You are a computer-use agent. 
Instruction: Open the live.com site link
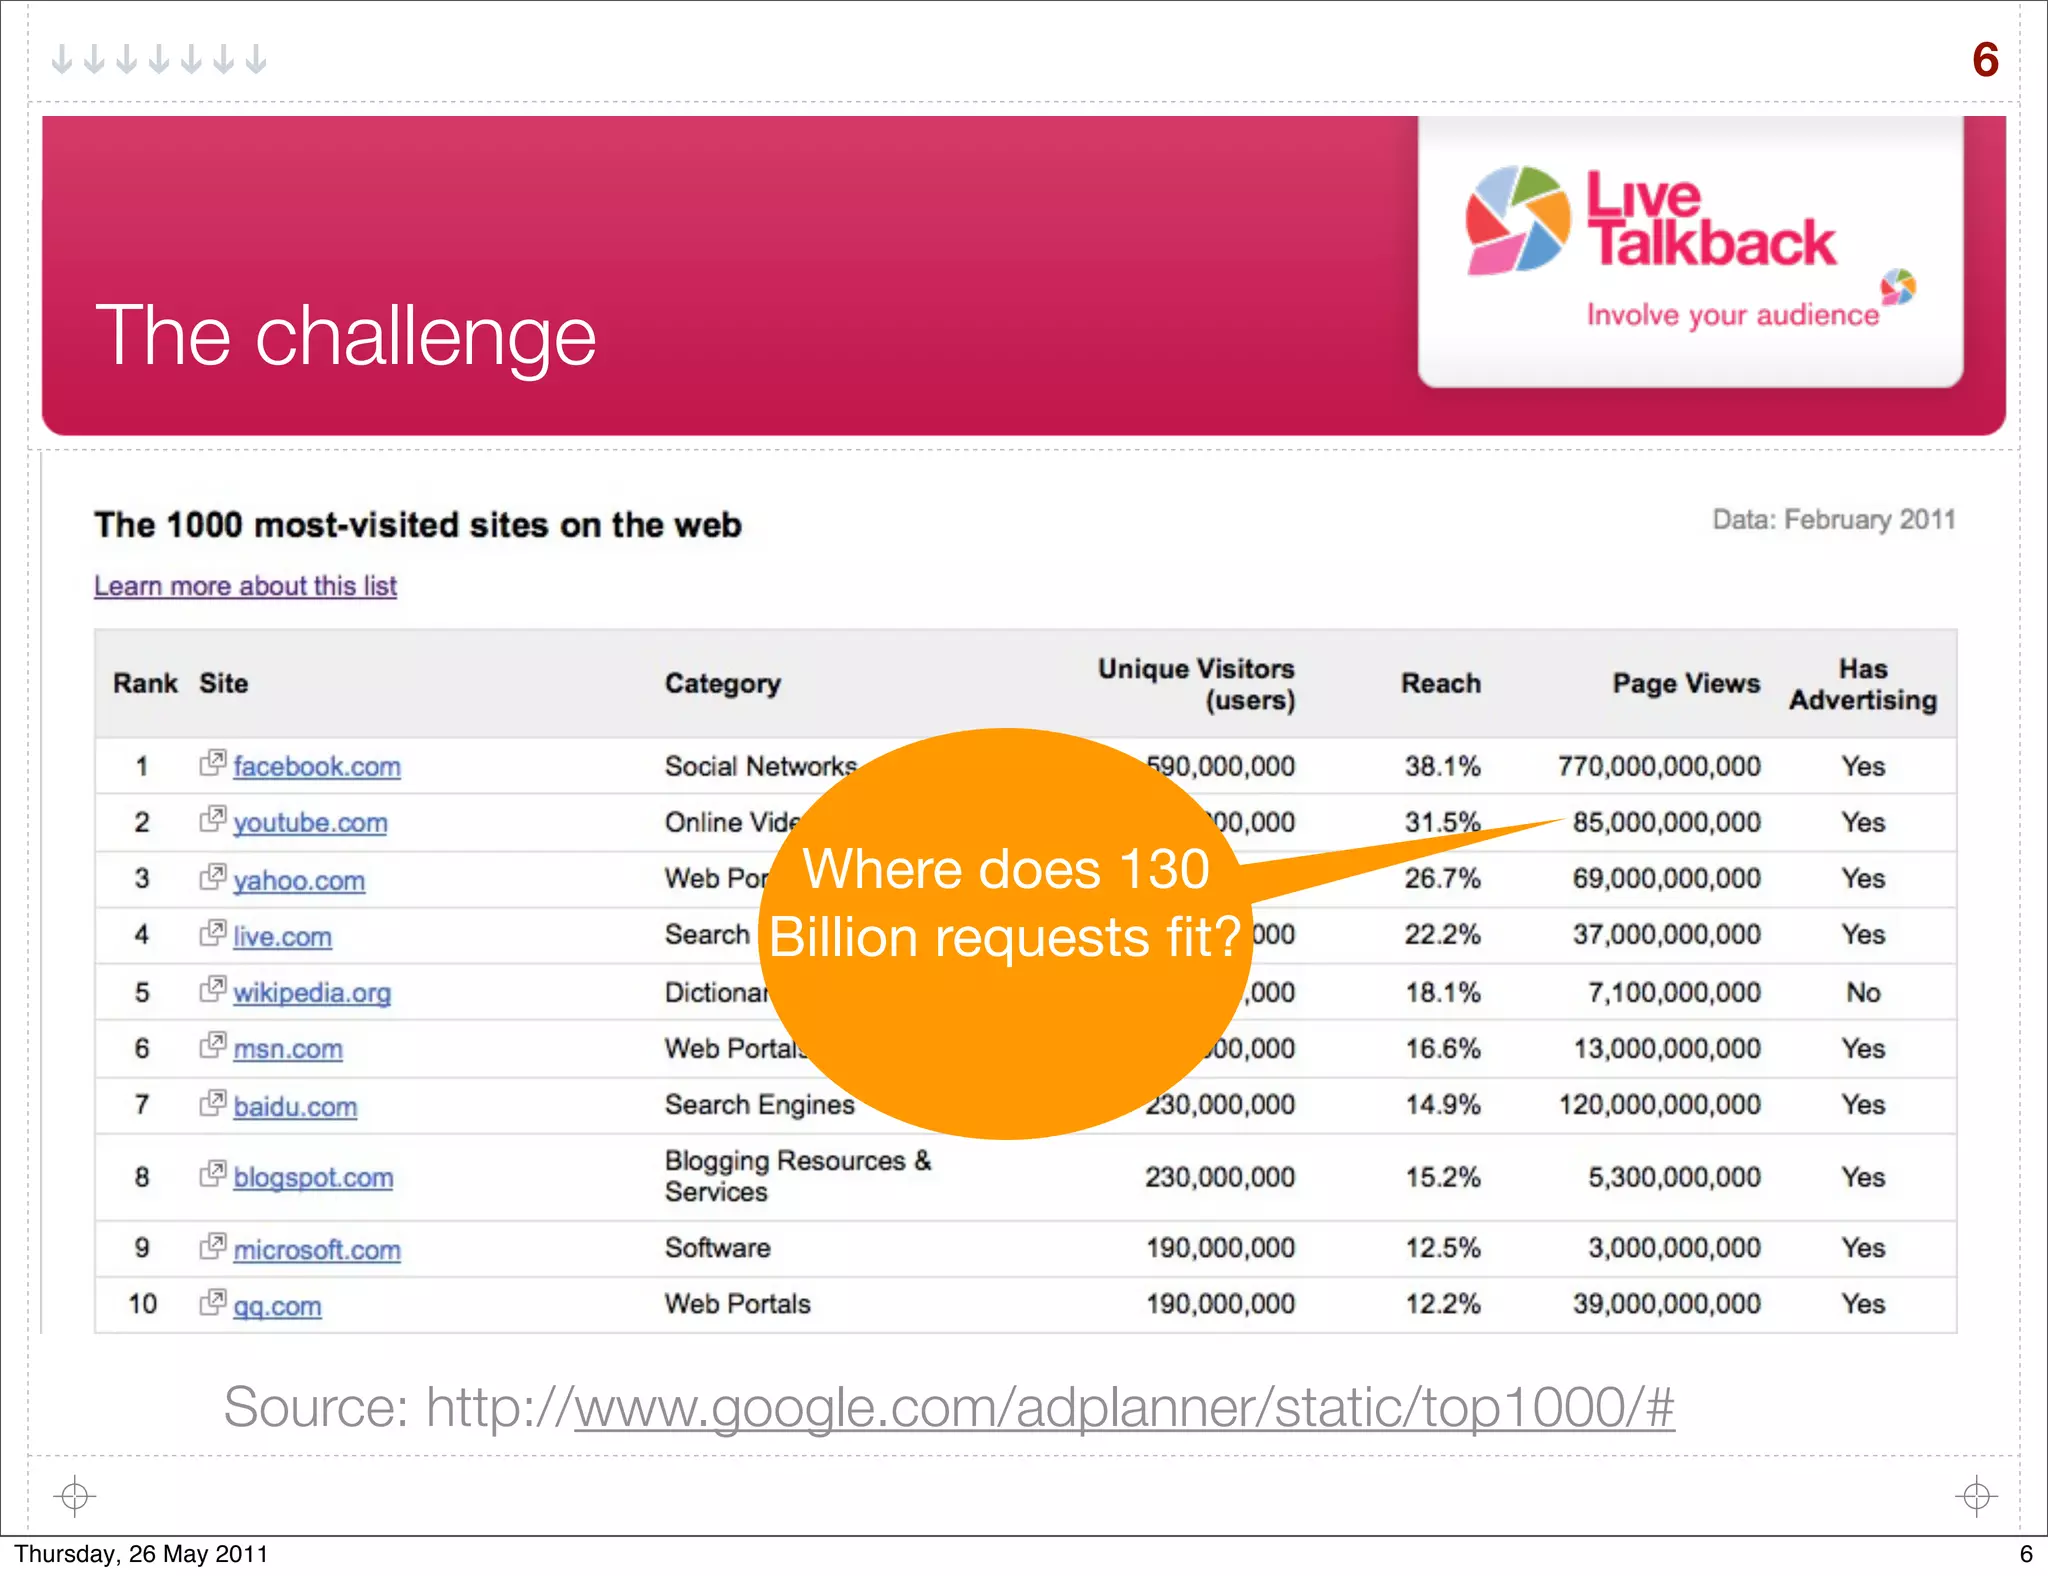(282, 937)
